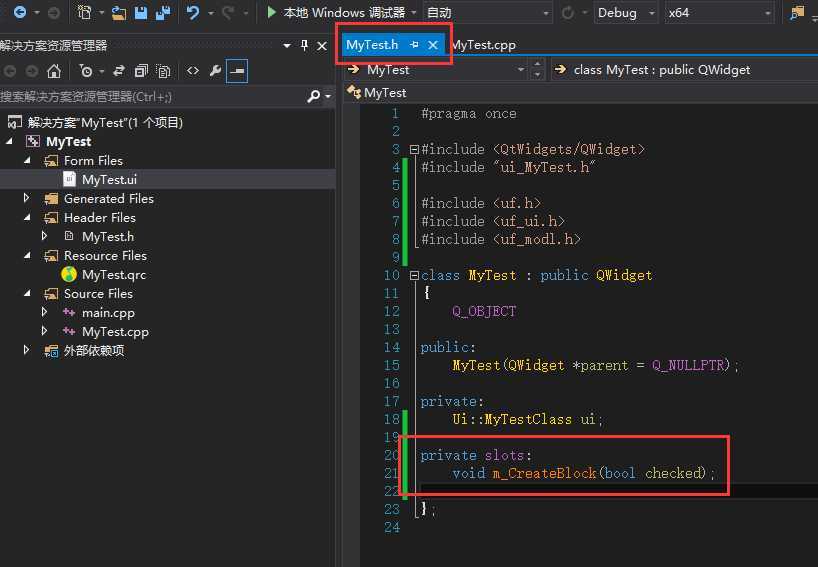Click the text 'Ui::MyTestClass ui;' on line 18

click(527, 419)
